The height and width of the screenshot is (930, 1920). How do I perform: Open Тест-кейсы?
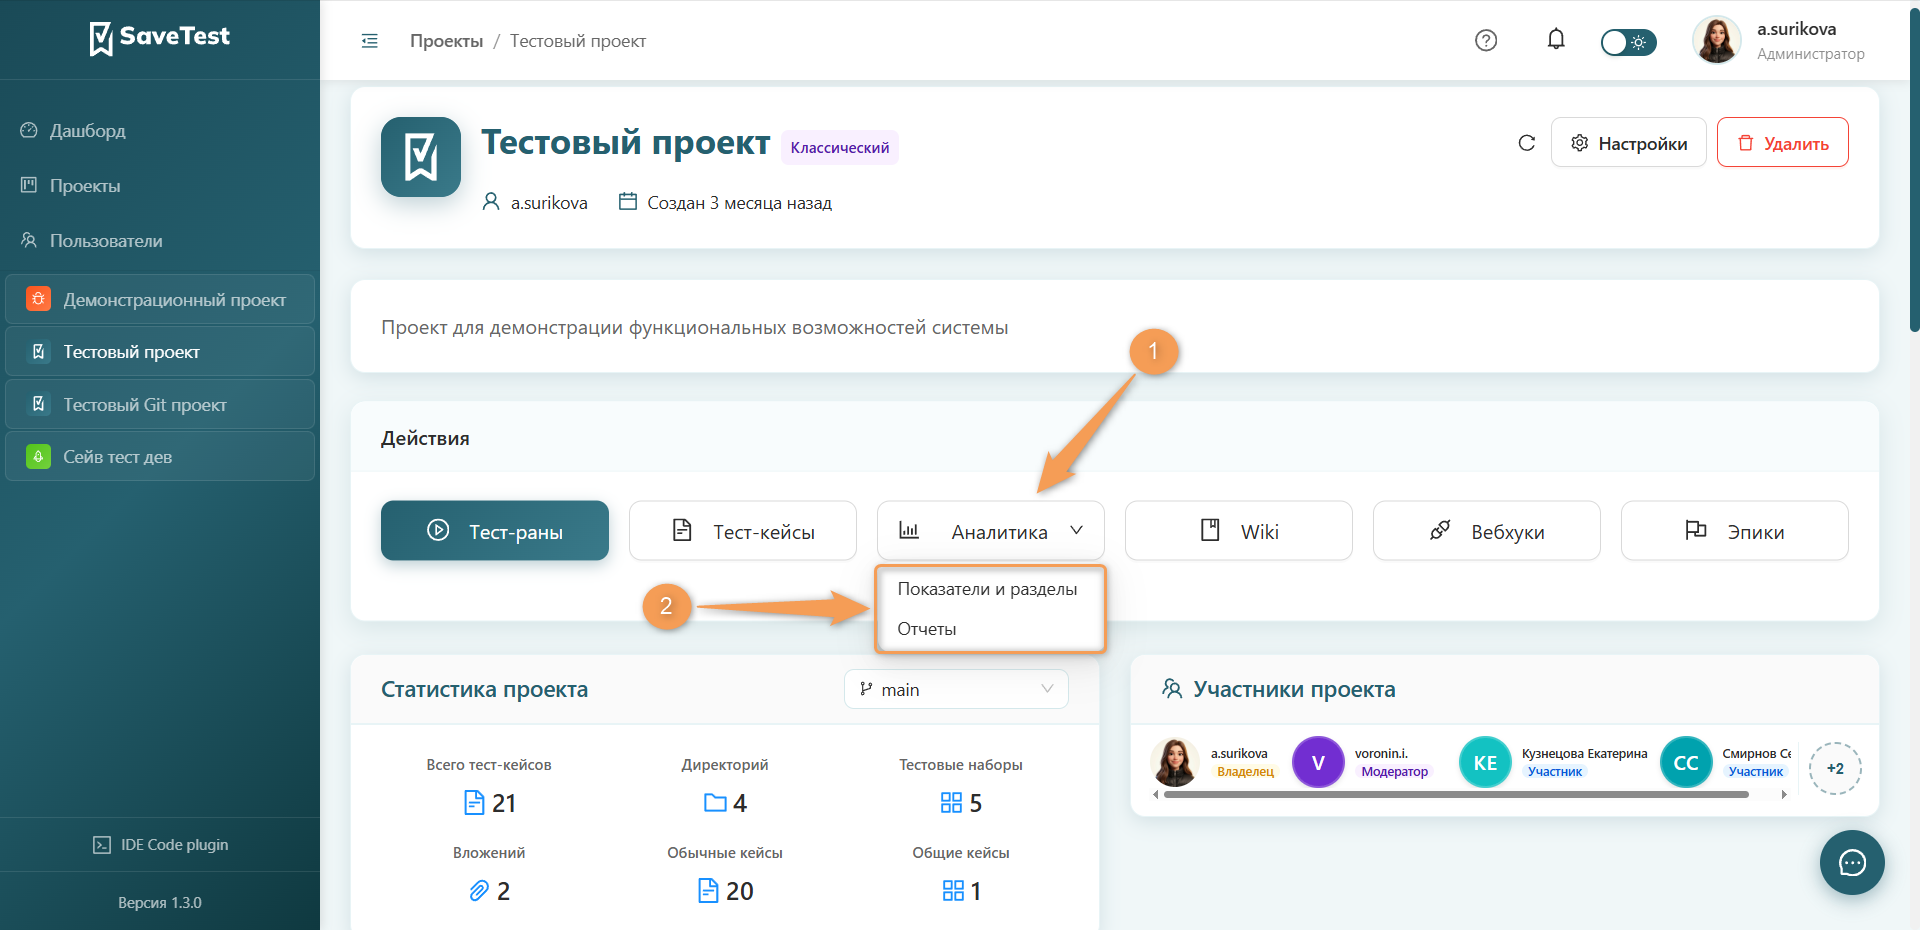pyautogui.click(x=743, y=531)
